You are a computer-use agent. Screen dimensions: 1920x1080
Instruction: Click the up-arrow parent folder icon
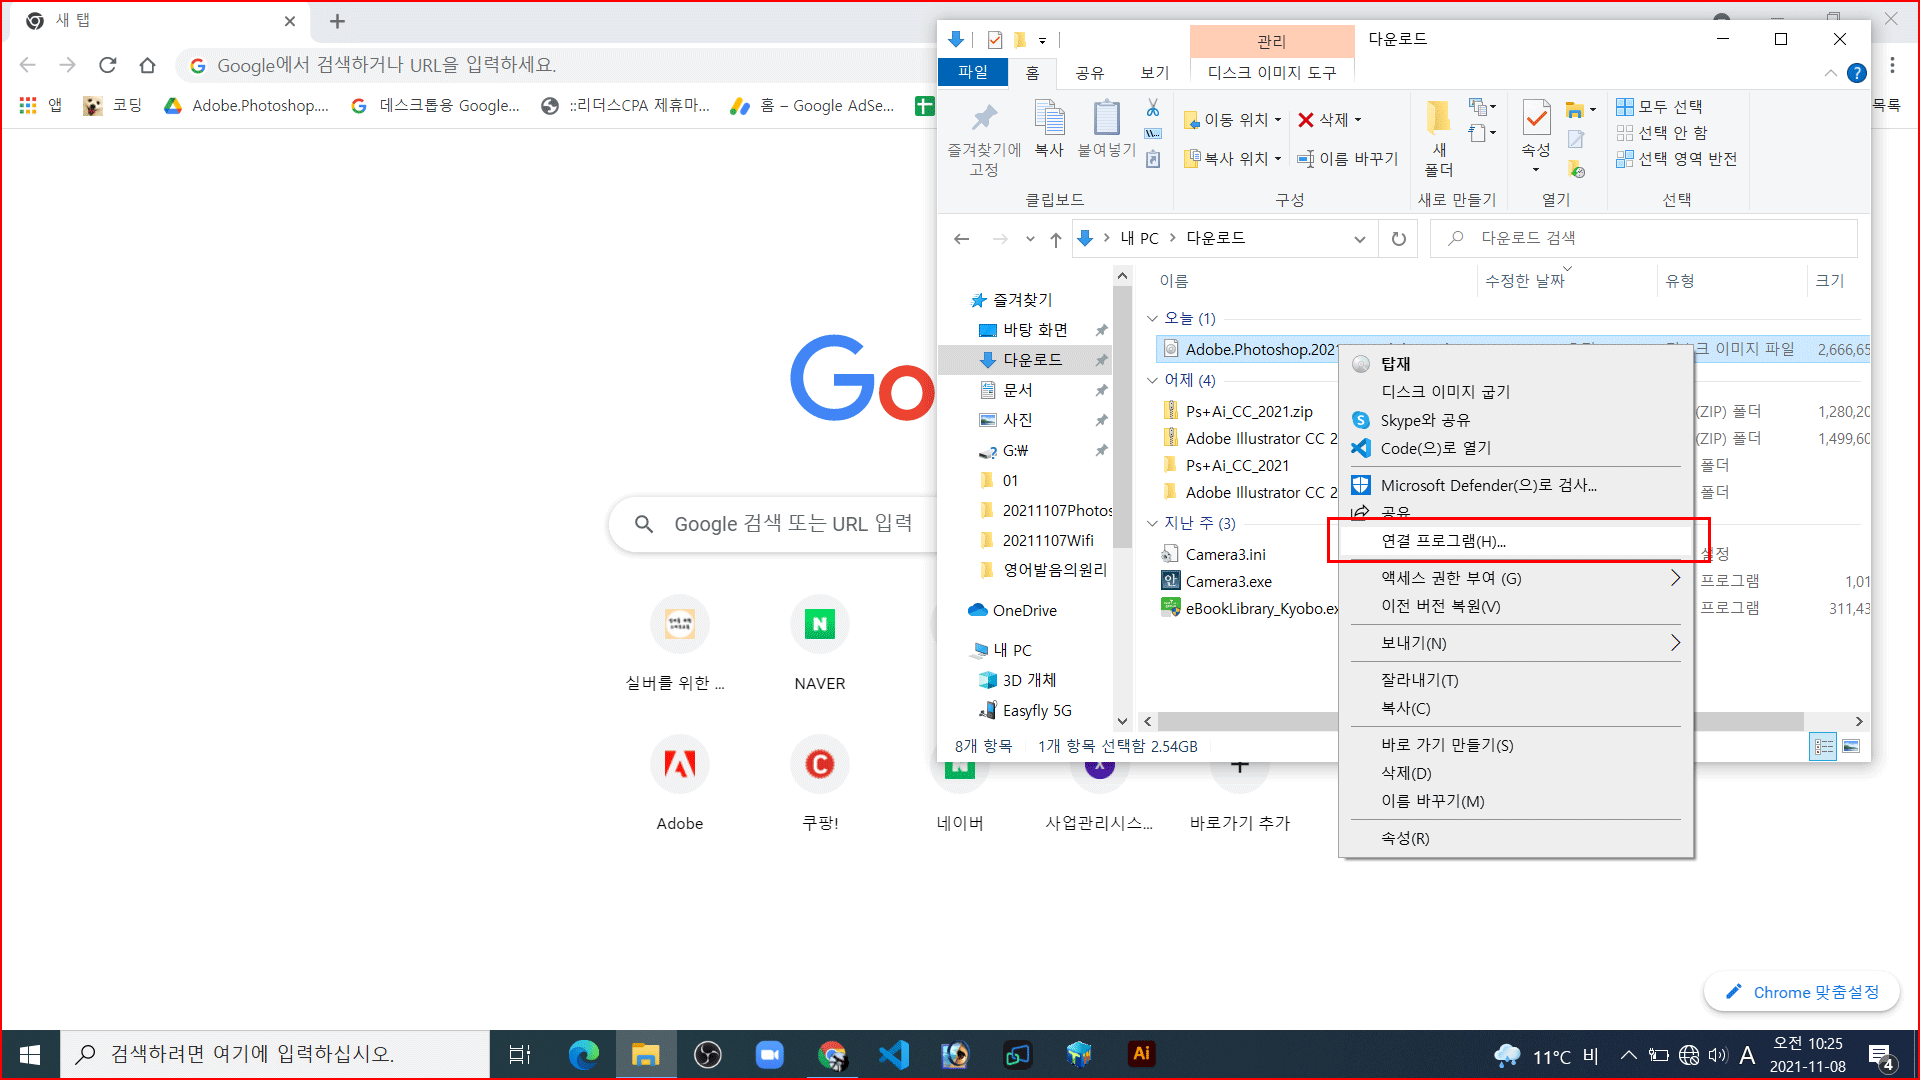click(x=1055, y=239)
